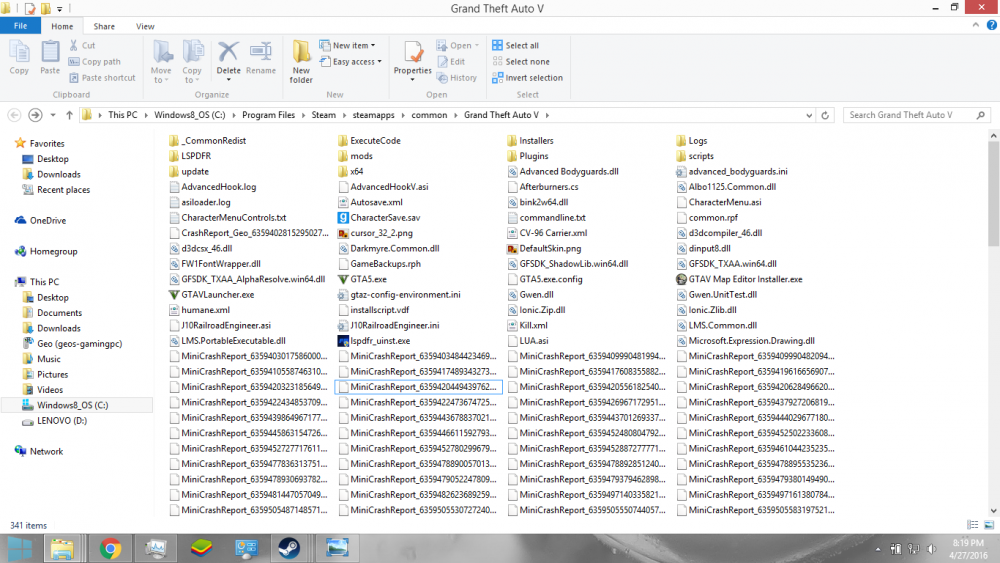Screen dimensions: 1000x563
Task: Open Steam from the taskbar
Action: 288,548
